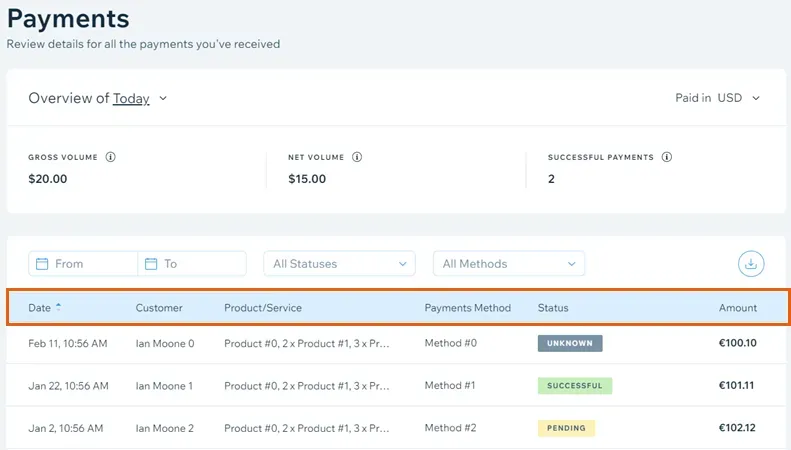Image resolution: width=791 pixels, height=450 pixels.
Task: Change the Paid in USD currency selector
Action: pos(718,98)
